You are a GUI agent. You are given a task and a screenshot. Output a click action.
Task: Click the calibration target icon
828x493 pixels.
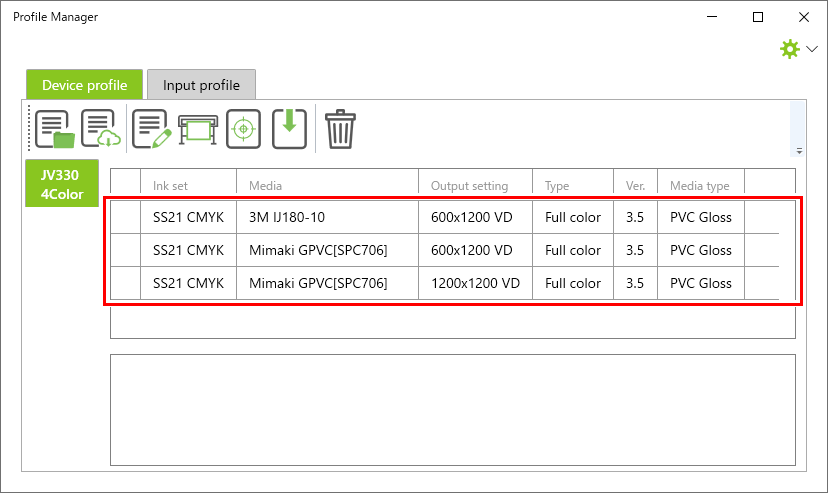tap(243, 129)
